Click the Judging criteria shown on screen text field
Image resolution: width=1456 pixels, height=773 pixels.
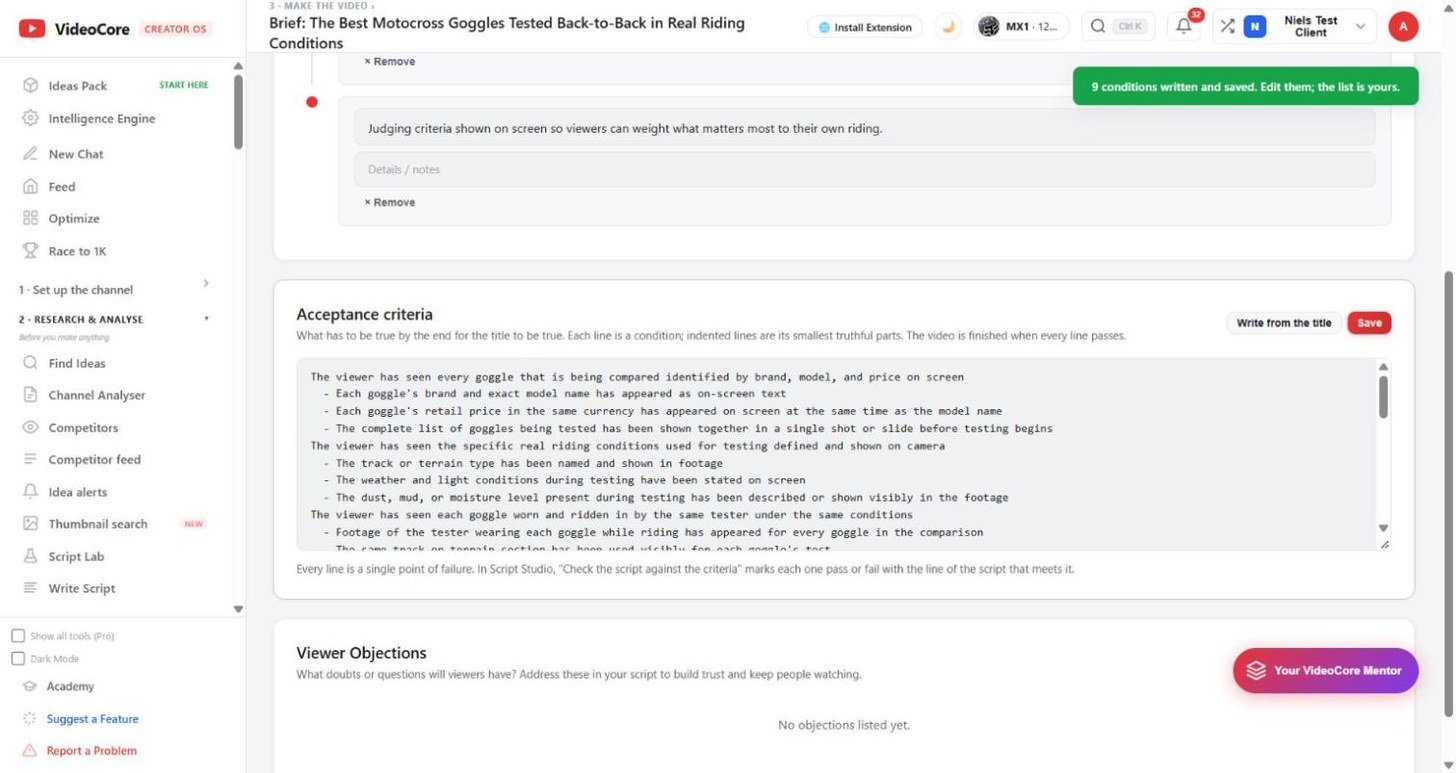tap(864, 128)
